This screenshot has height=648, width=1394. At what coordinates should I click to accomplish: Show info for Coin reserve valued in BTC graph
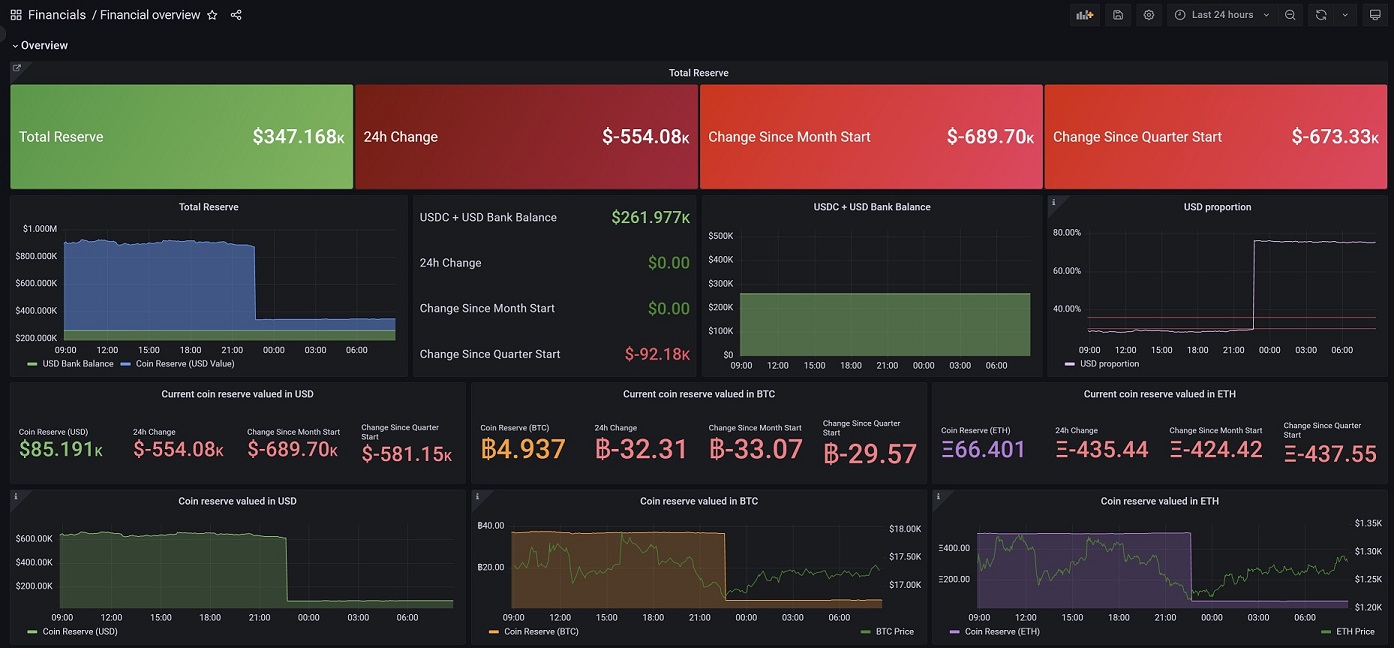(477, 495)
